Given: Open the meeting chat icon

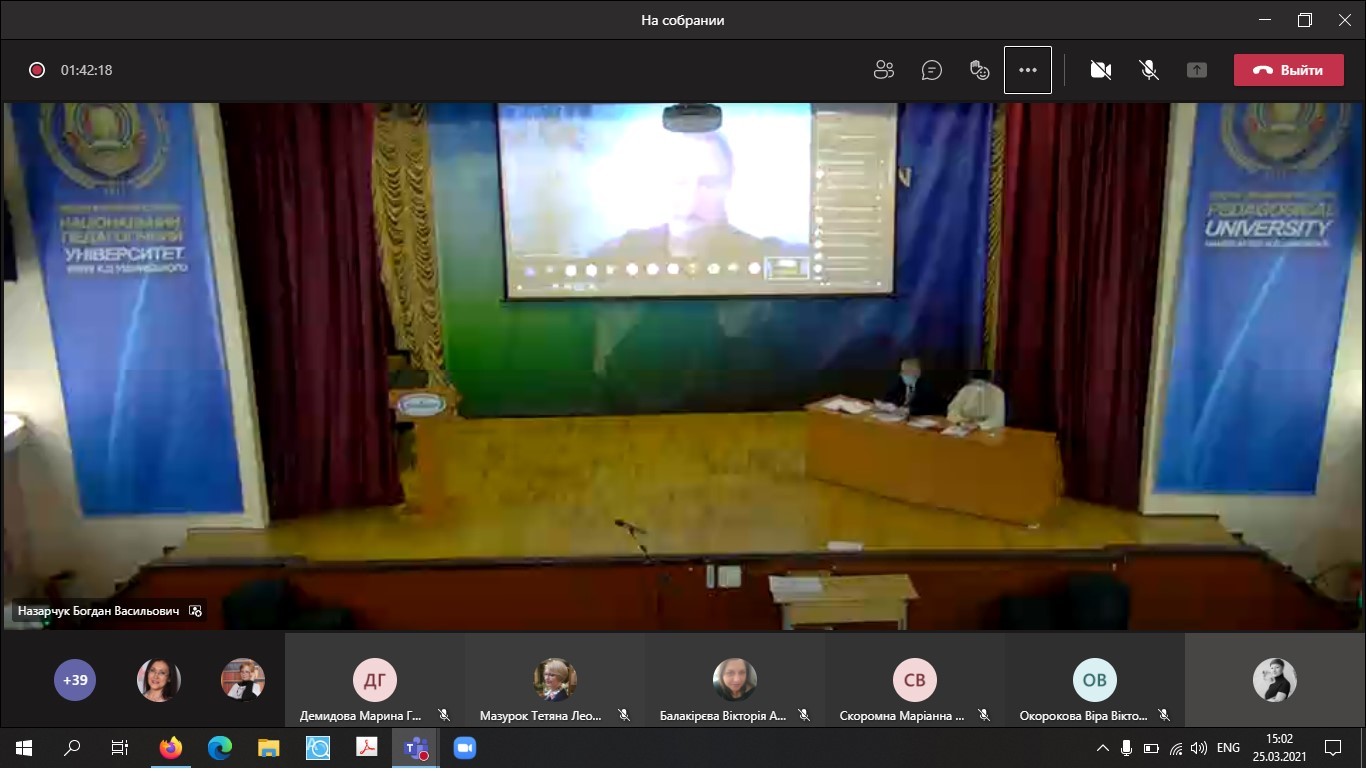Looking at the screenshot, I should 932,70.
